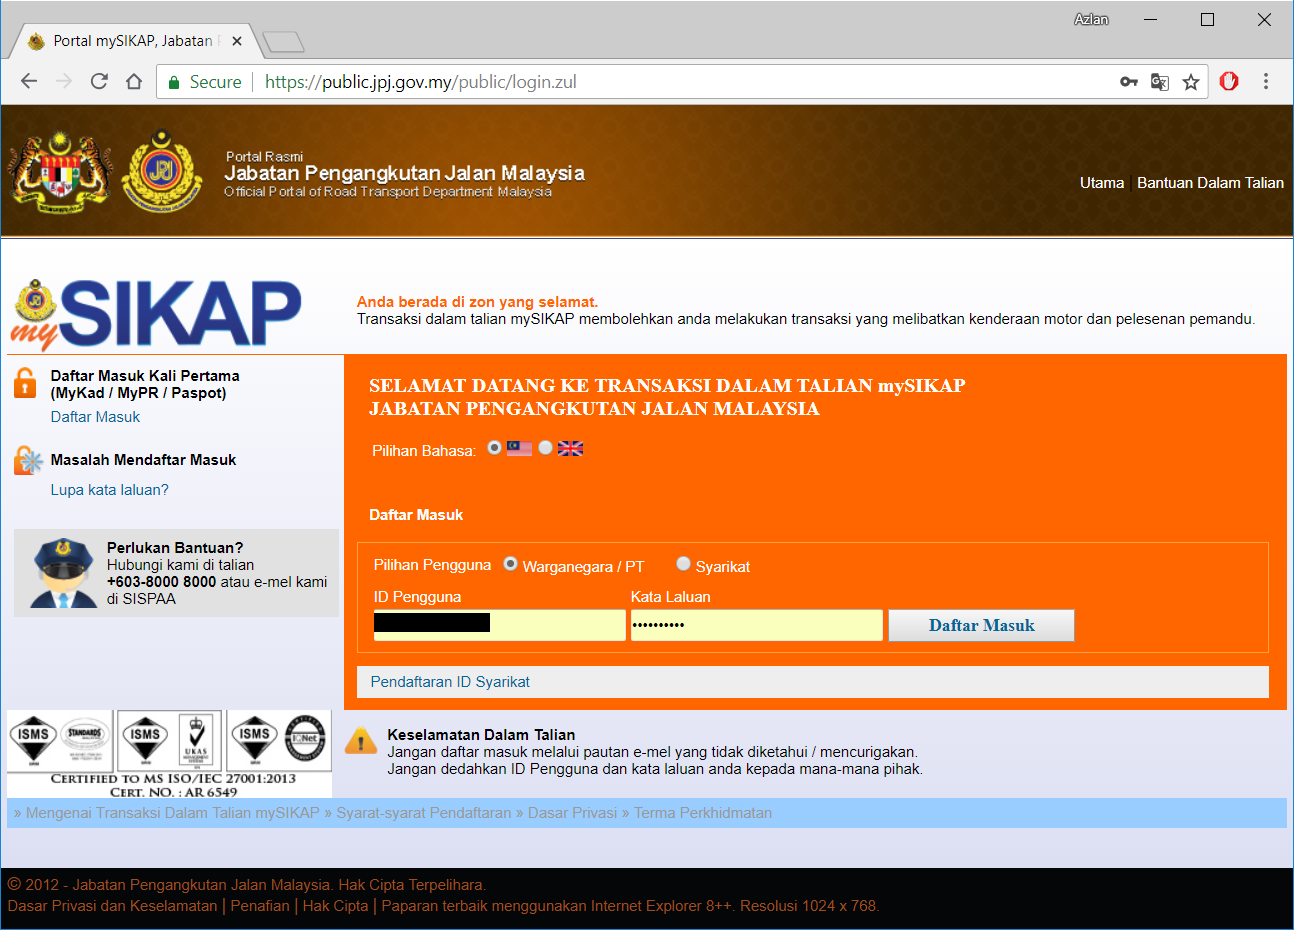The height and width of the screenshot is (930, 1294).
Task: Open the Daftar Masuk first-time registration link
Action: (95, 417)
